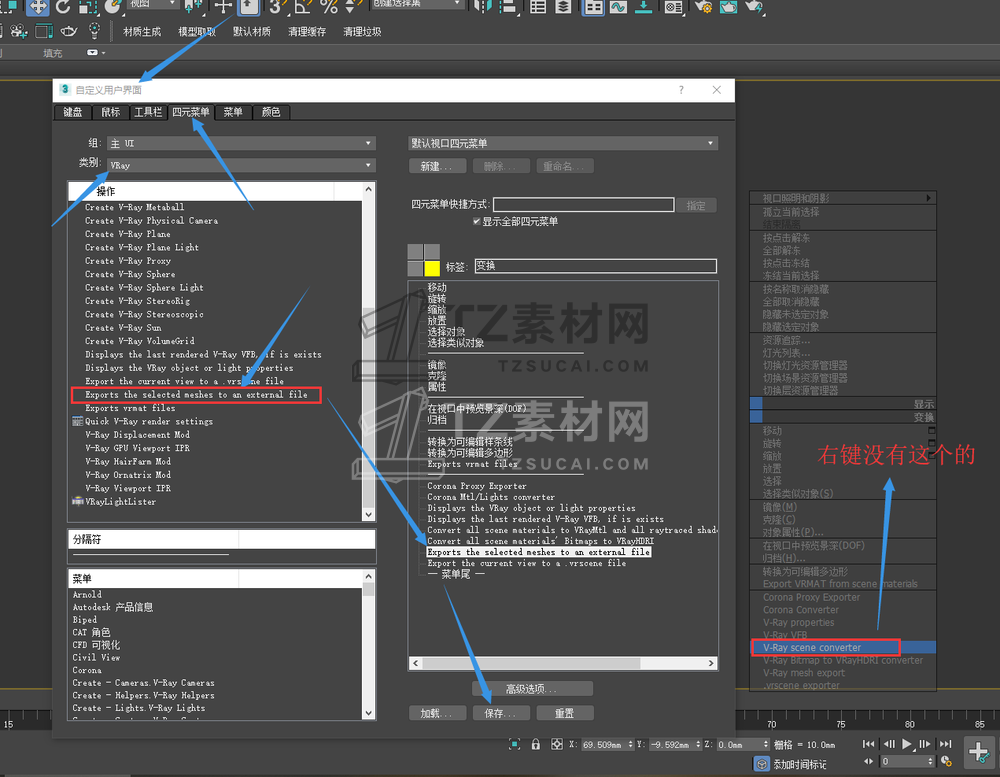Toggle the selection lock padlock icon
The image size is (1000, 777).
(536, 744)
